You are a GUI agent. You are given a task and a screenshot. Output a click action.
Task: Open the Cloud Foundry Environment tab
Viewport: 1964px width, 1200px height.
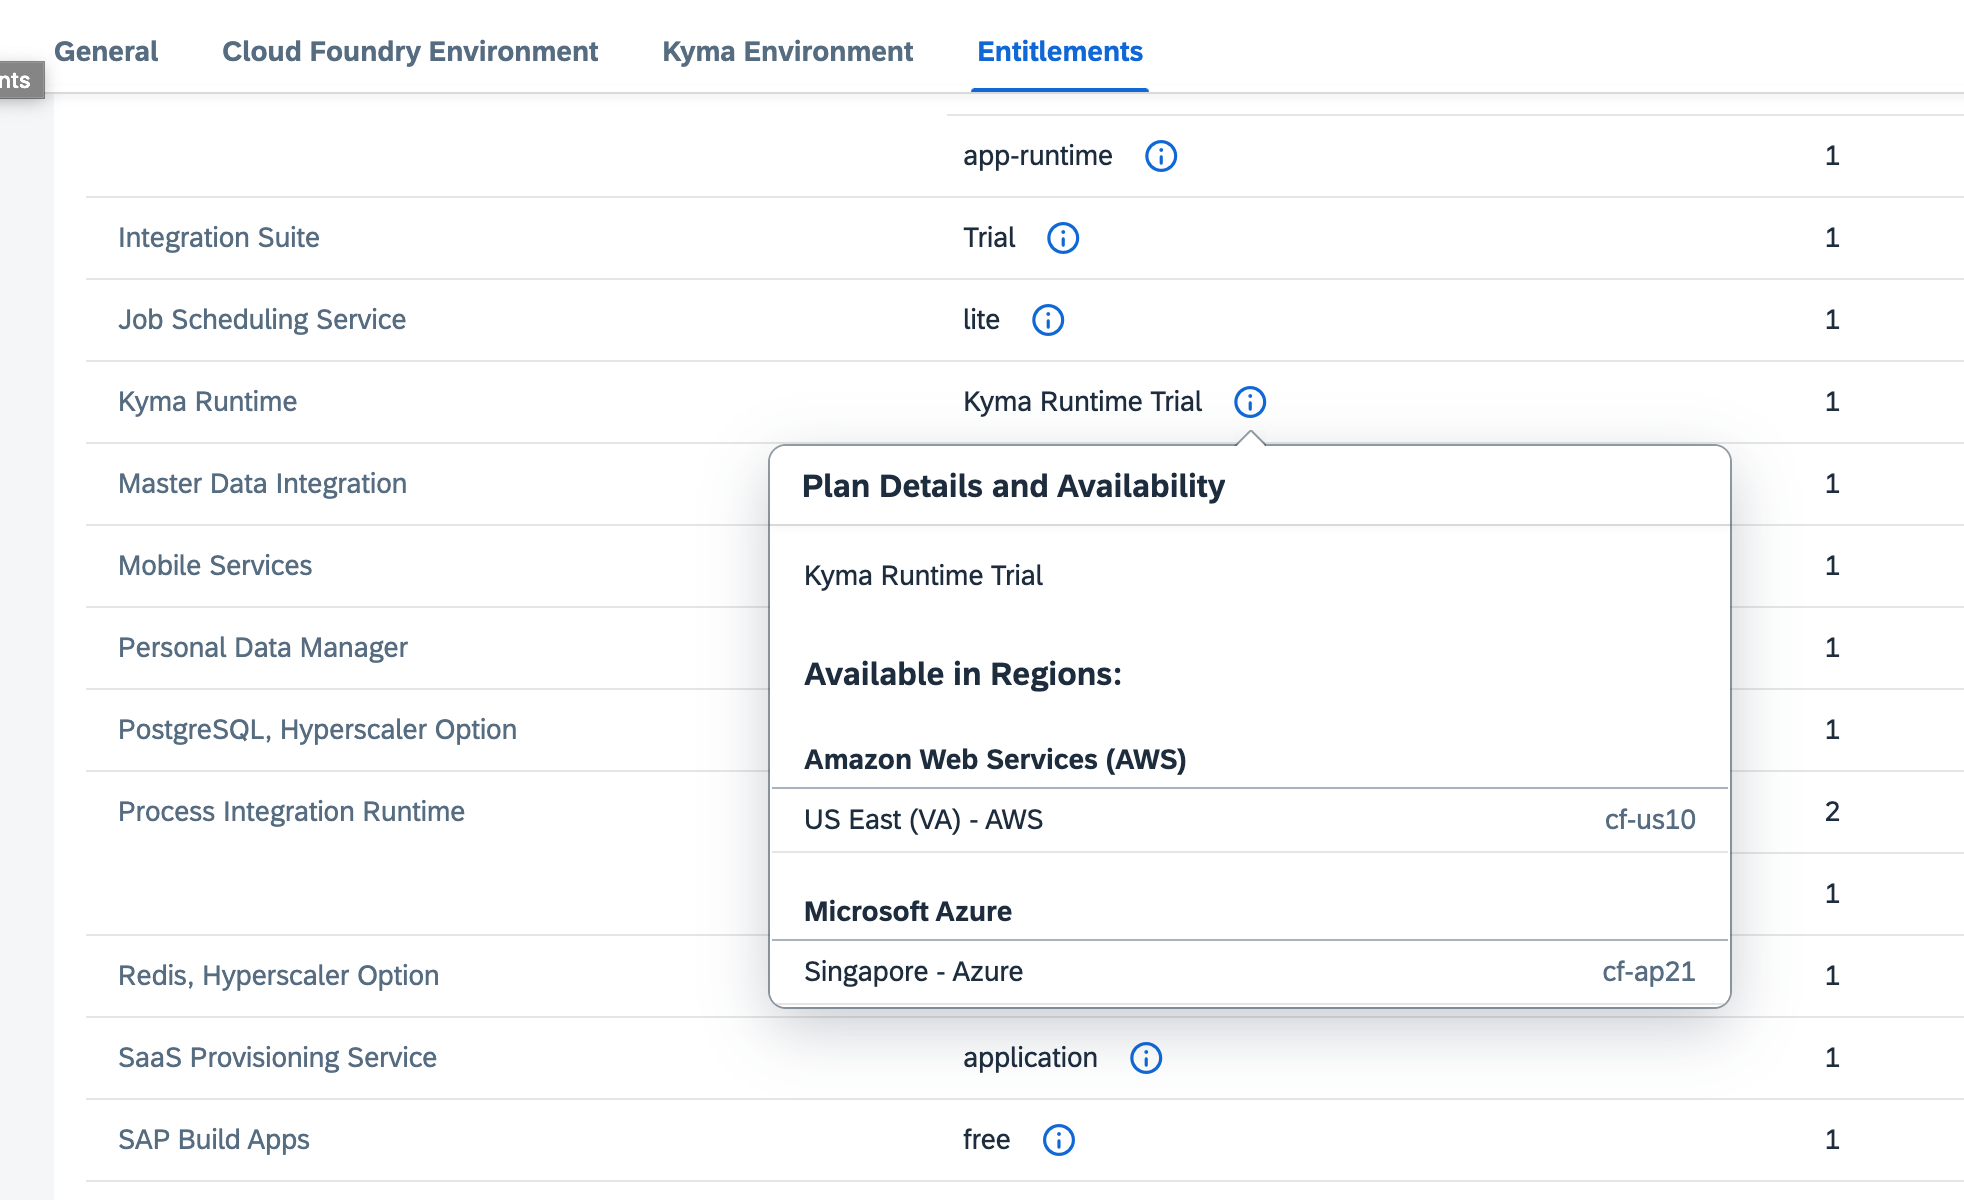point(409,52)
